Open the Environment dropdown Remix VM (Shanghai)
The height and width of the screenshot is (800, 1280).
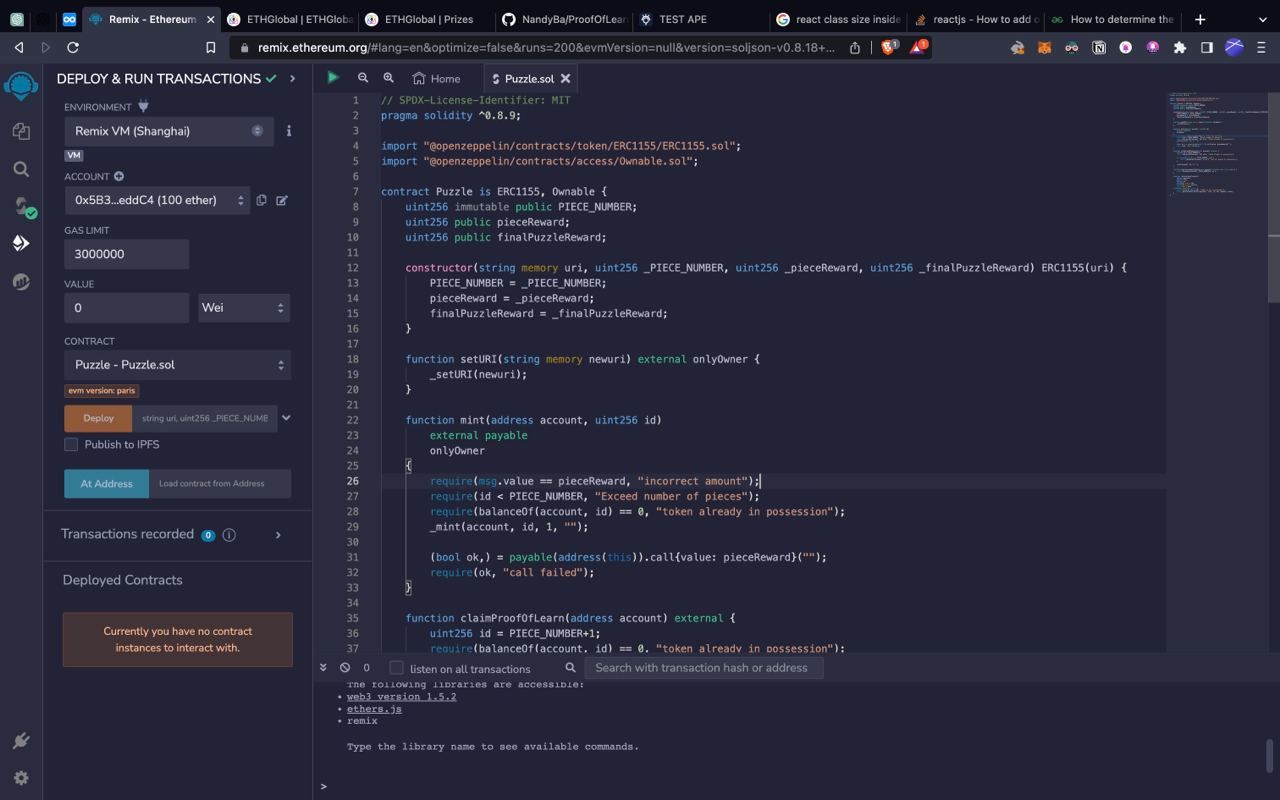tap(168, 131)
